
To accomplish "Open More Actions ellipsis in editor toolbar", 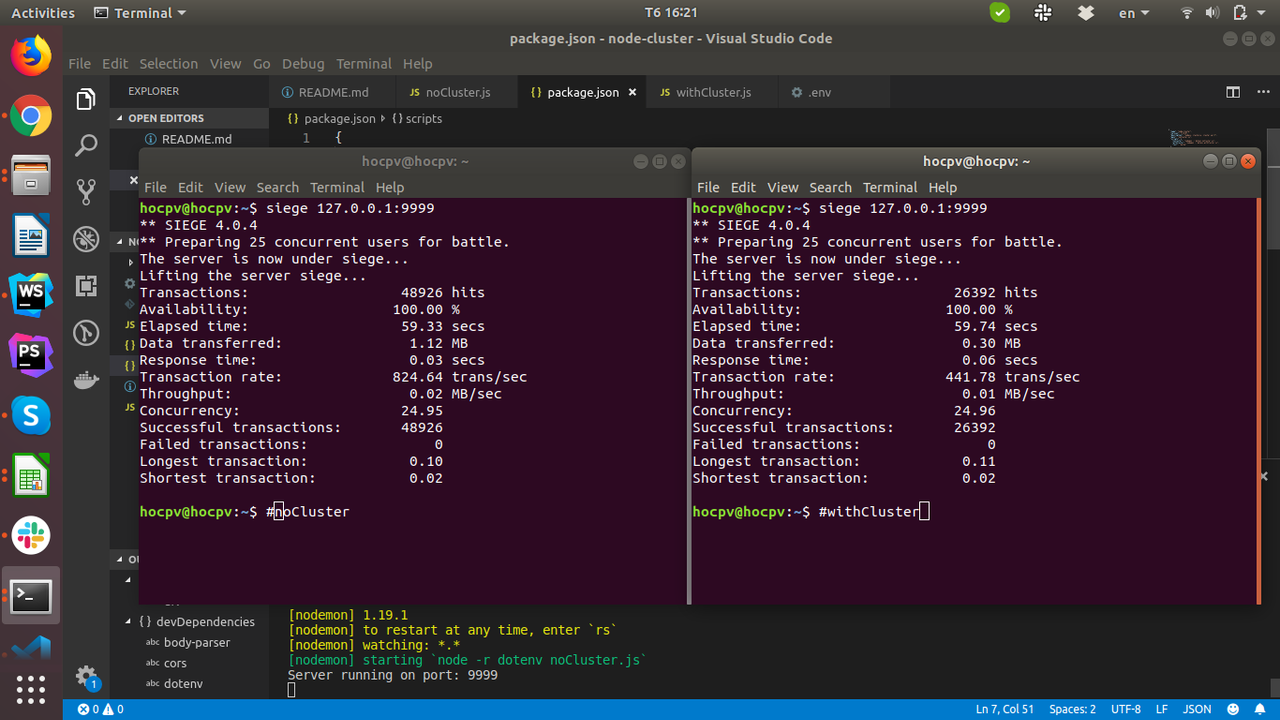I will coord(1261,92).
